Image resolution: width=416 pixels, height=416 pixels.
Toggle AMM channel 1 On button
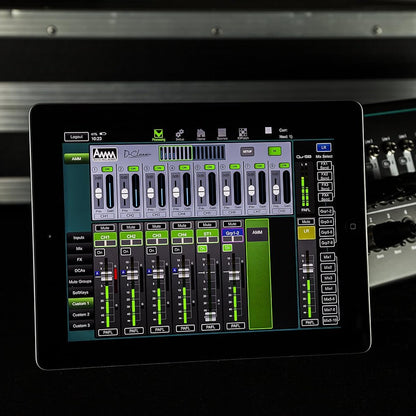coord(107,169)
